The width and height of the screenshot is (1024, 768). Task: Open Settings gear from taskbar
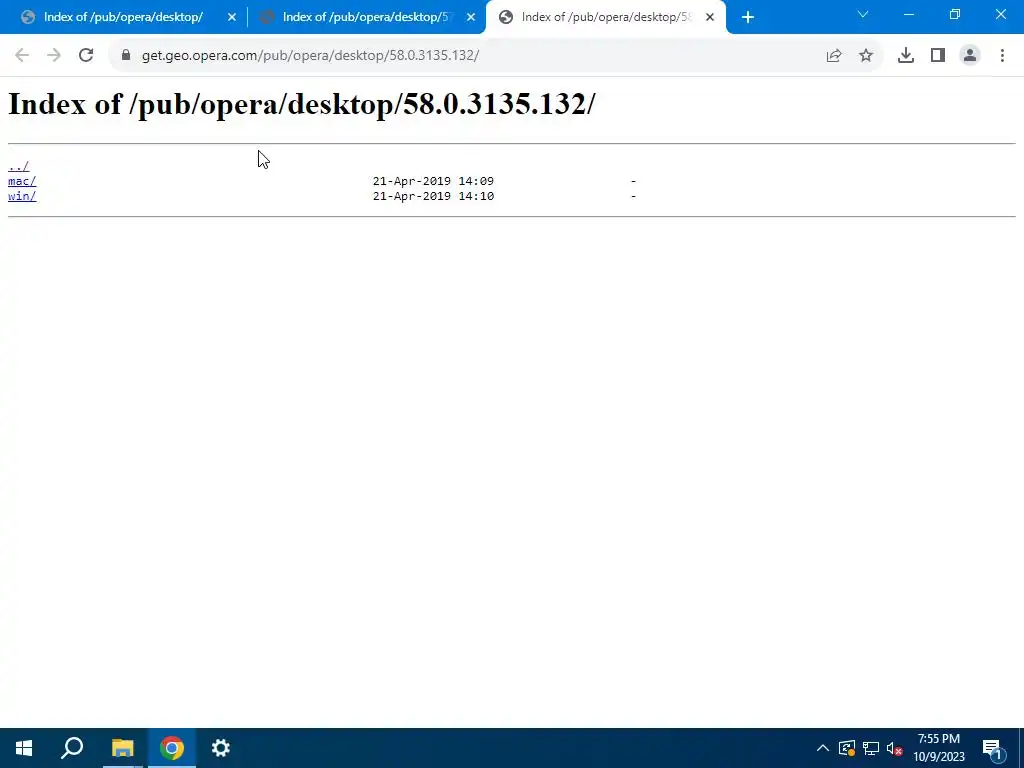(221, 748)
